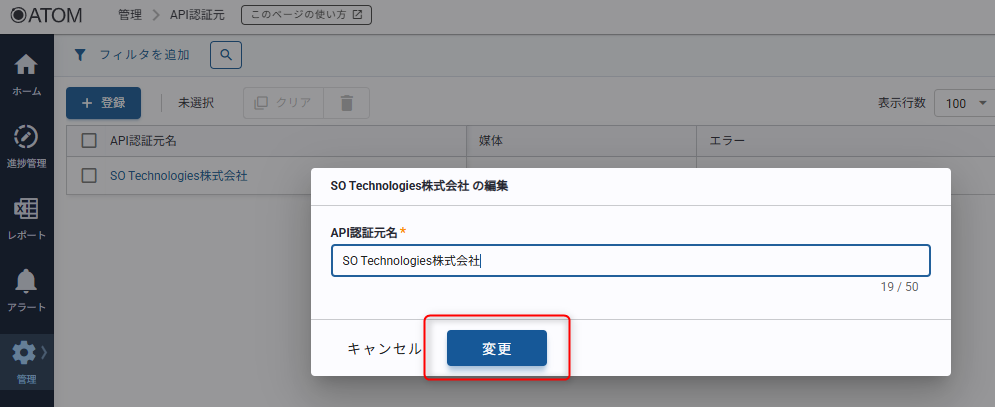The width and height of the screenshot is (995, 407).
Task: Select the 管理 gear icon
Action: [23, 353]
